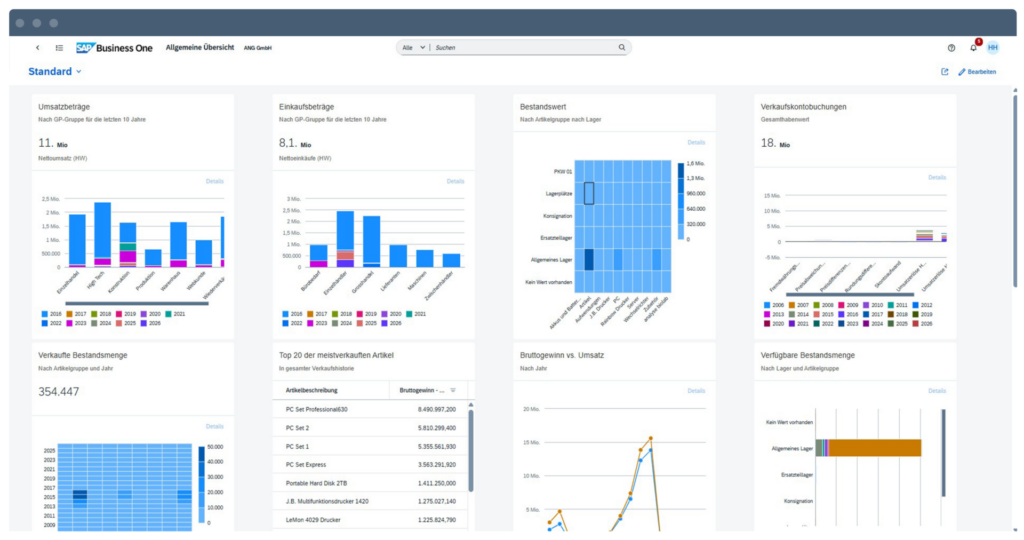Image resolution: width=1024 pixels, height=540 pixels.
Task: Toggle 2019 legend swatch in Verkaufskontobuchungen chart
Action: tap(916, 314)
